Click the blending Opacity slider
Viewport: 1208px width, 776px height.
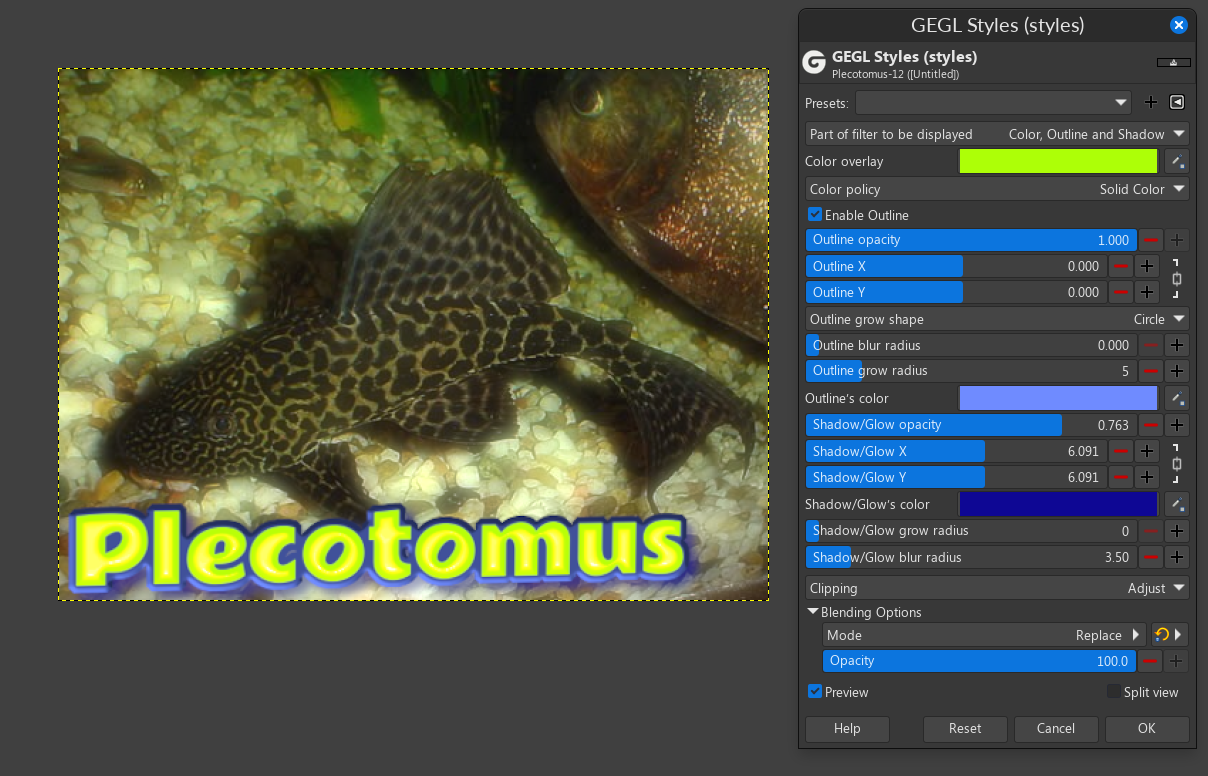(x=980, y=661)
